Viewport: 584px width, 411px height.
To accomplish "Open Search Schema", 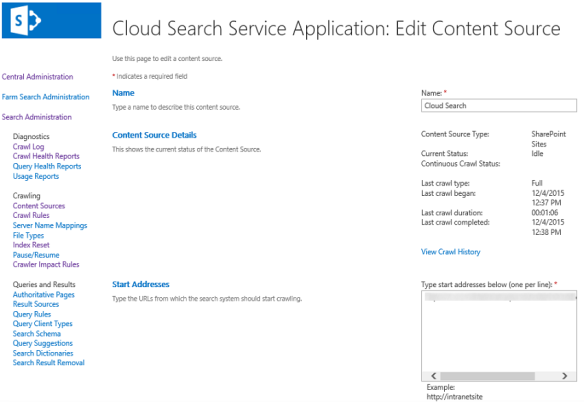I will coord(36,334).
